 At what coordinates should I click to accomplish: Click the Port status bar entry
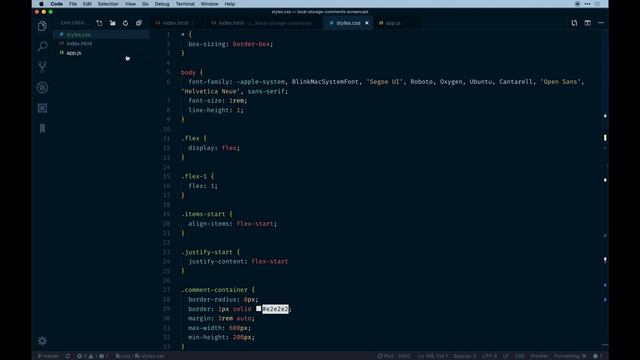pos(394,356)
